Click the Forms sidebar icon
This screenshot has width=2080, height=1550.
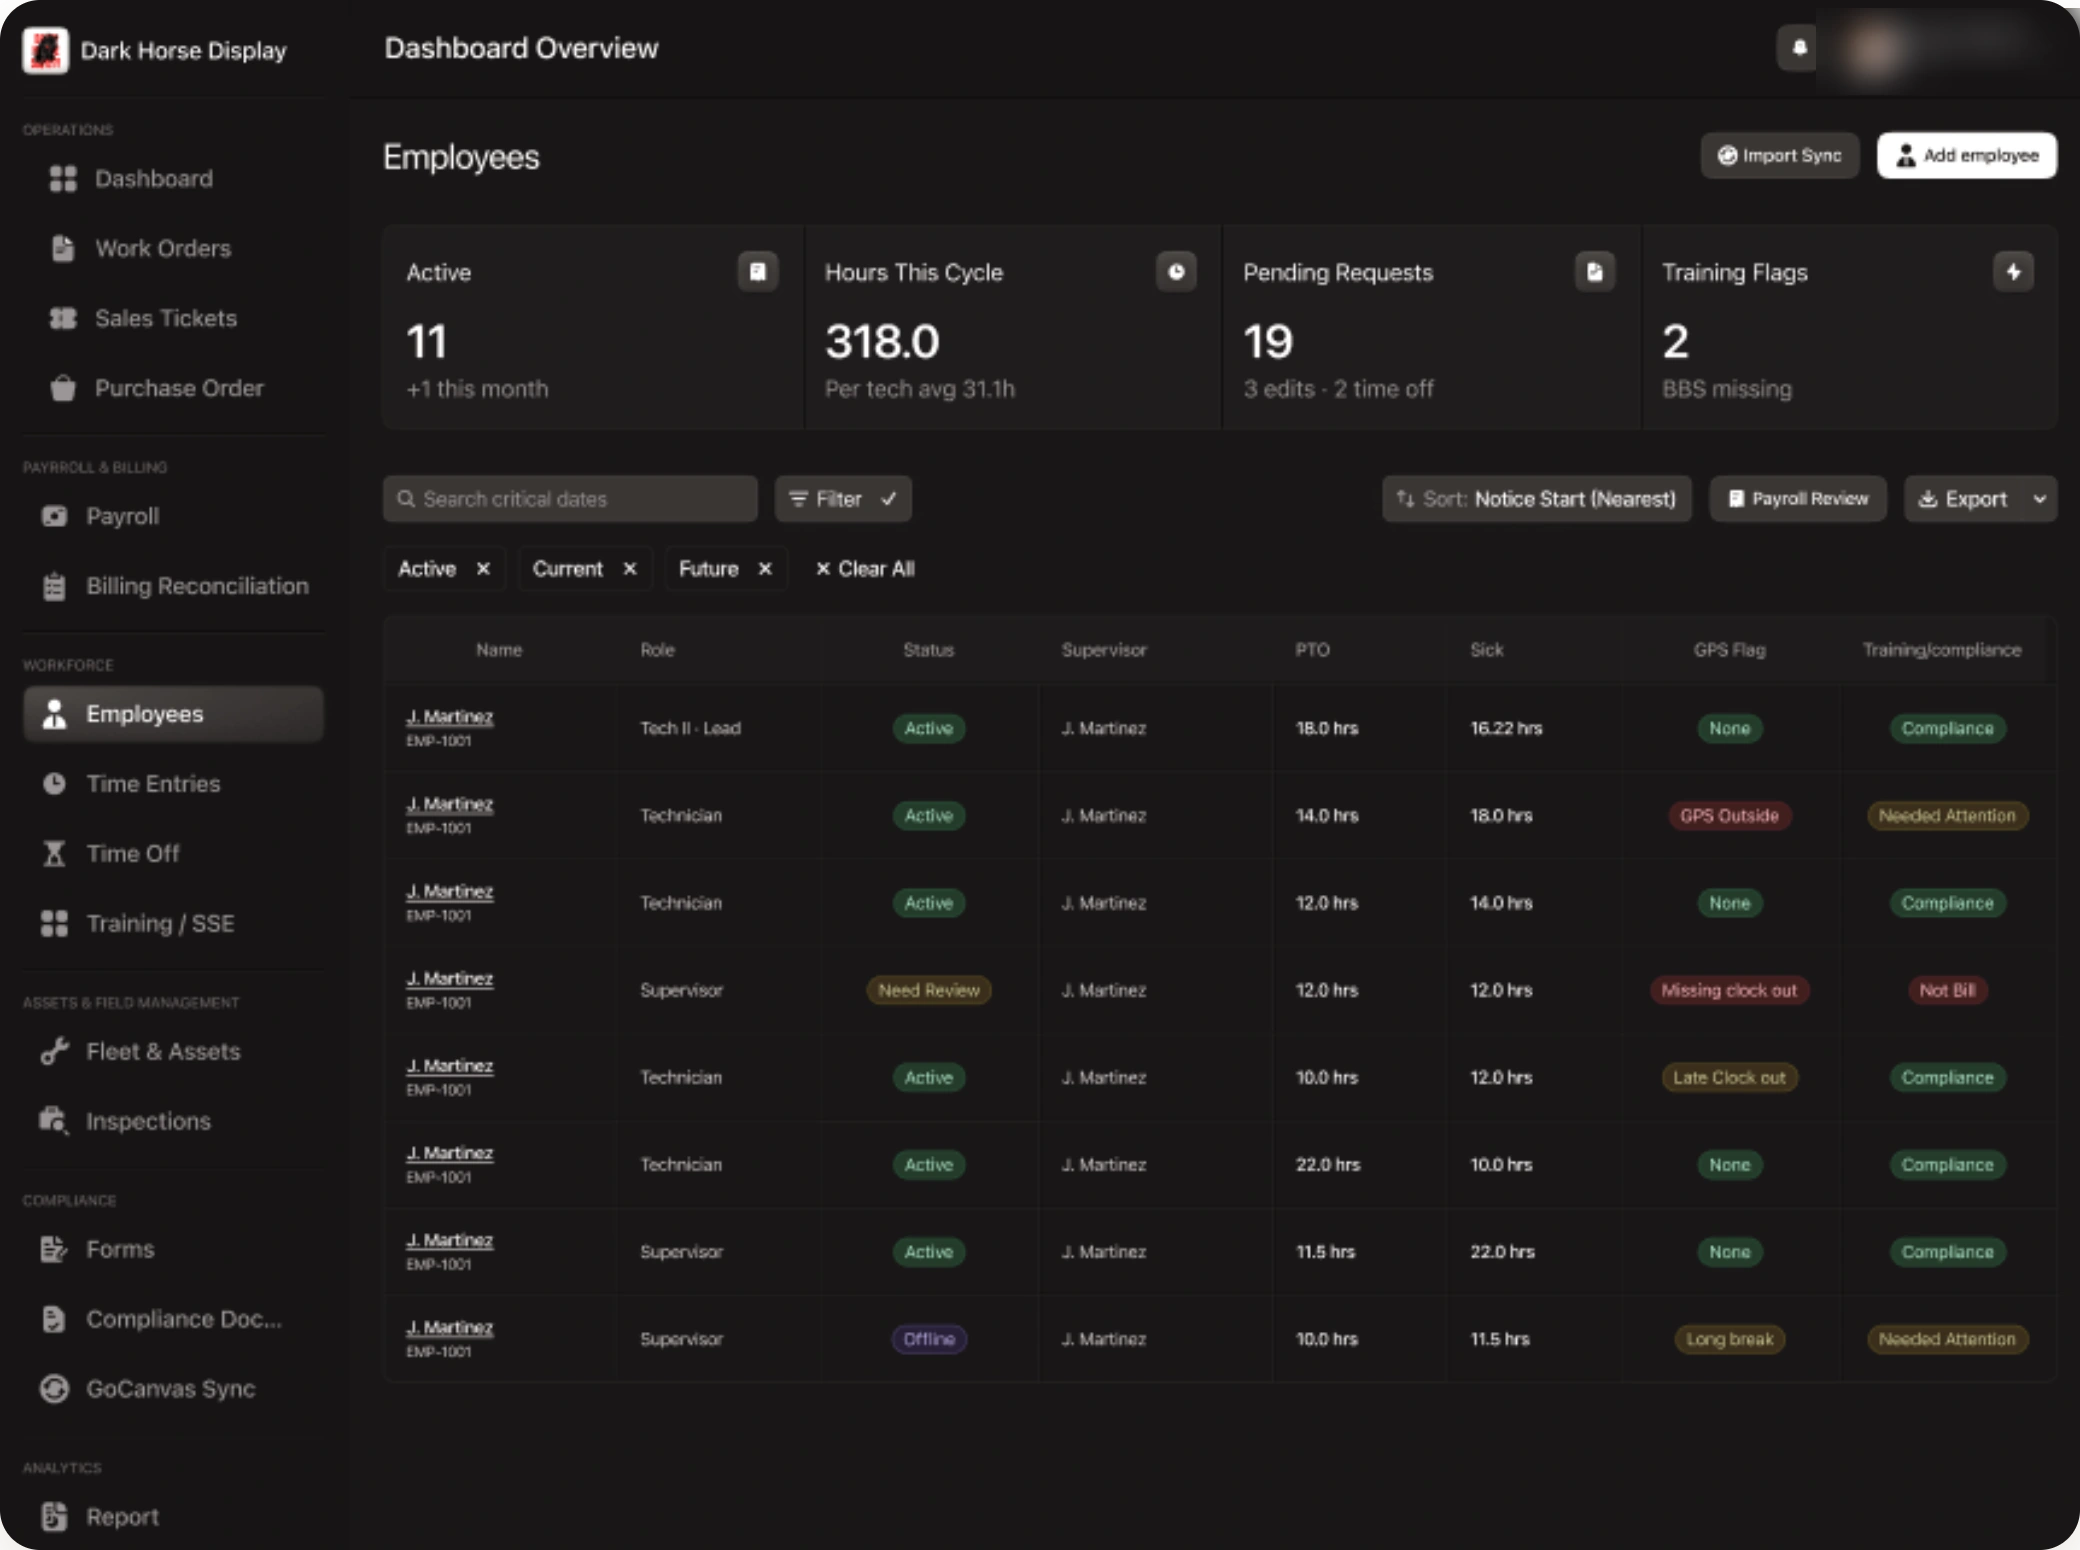pyautogui.click(x=54, y=1249)
